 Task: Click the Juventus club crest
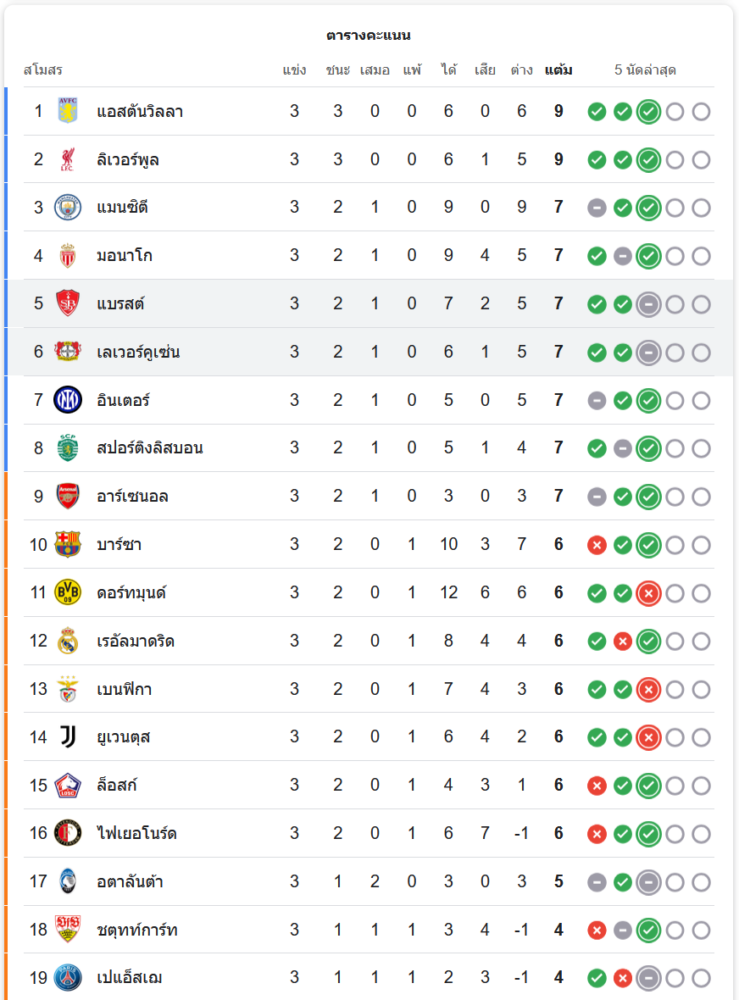click(x=67, y=737)
